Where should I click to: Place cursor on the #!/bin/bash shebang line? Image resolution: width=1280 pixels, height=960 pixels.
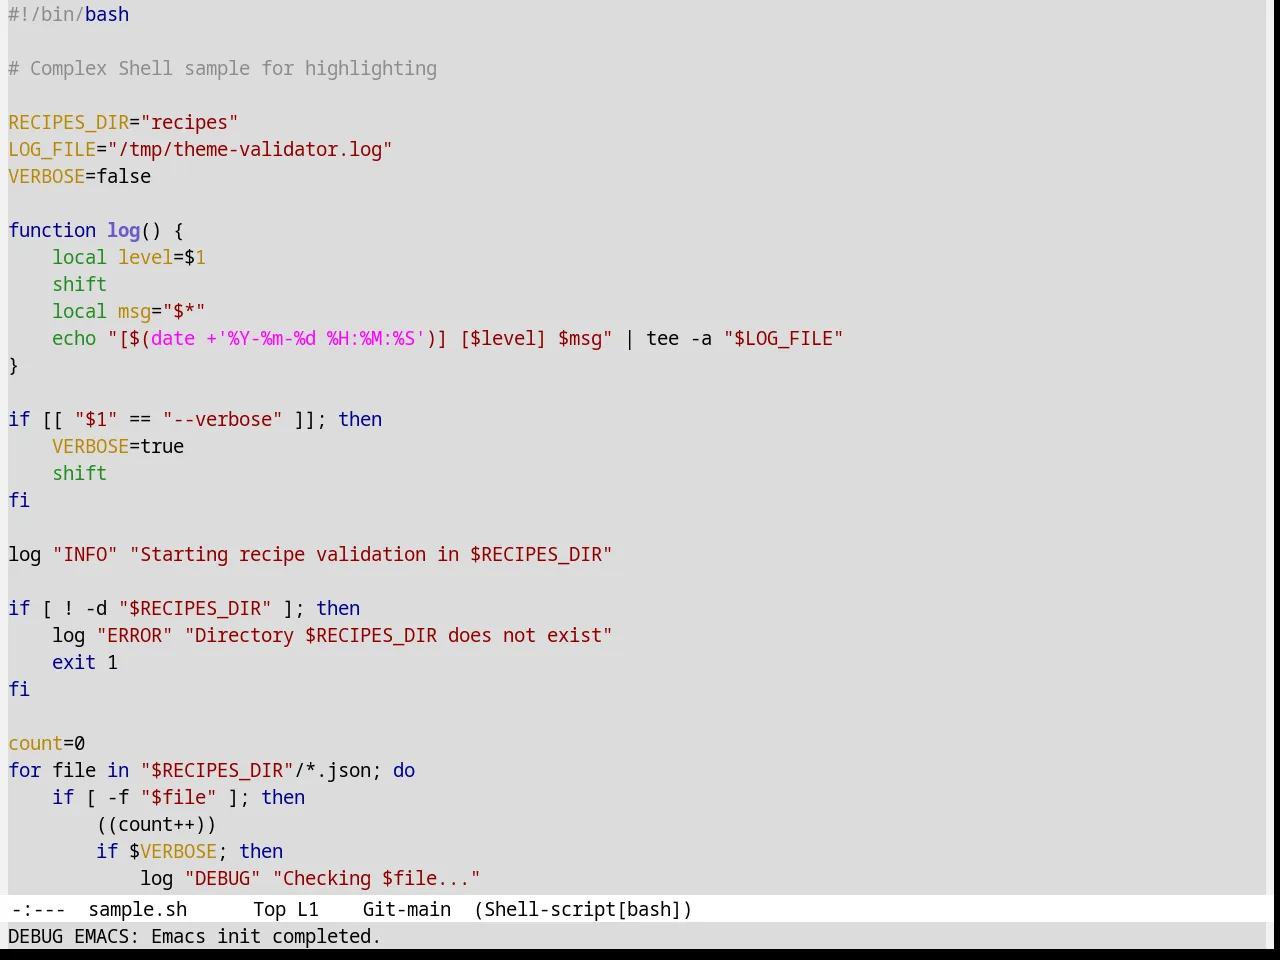tap(69, 15)
